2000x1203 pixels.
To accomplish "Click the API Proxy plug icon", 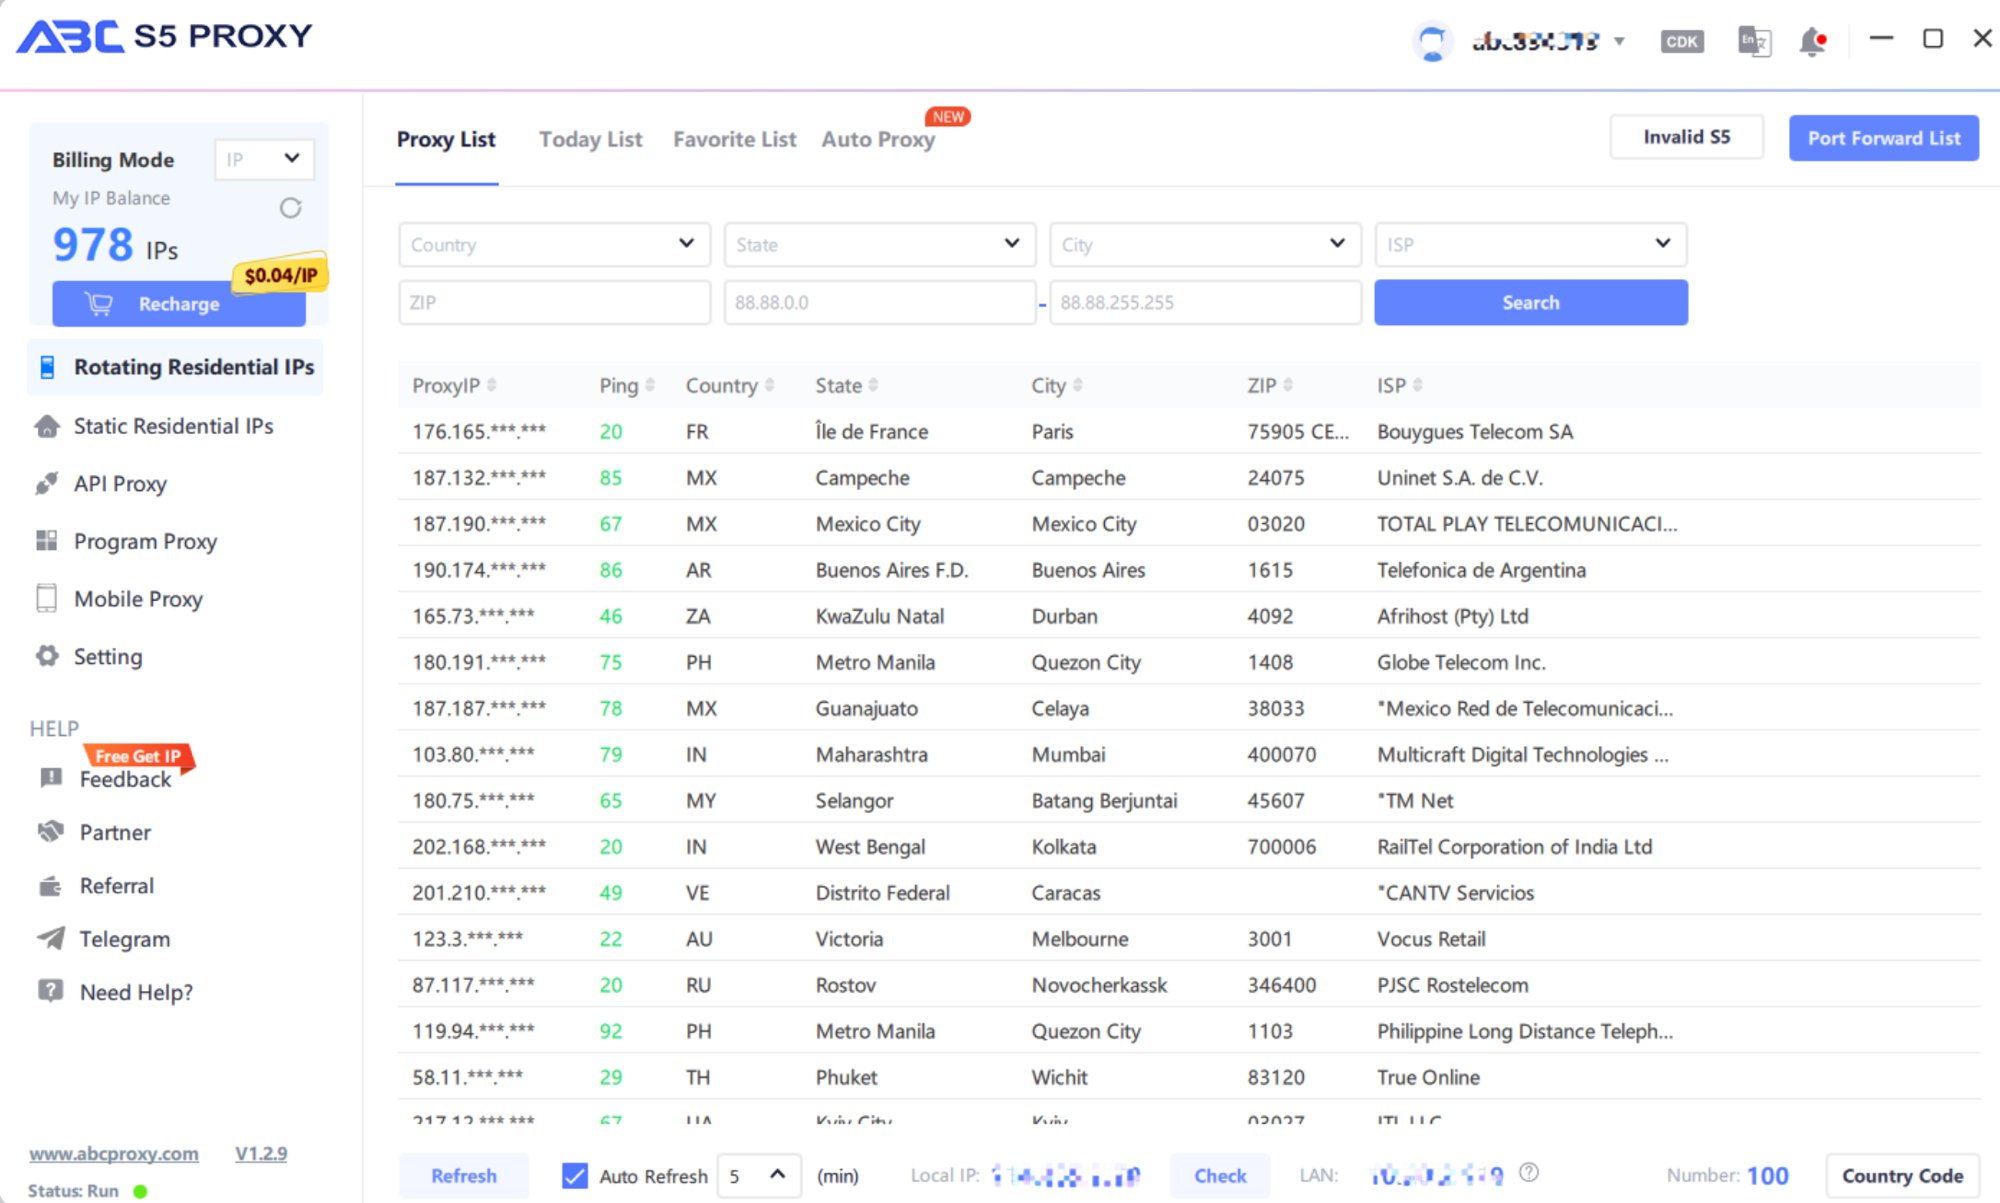I will click(x=47, y=484).
